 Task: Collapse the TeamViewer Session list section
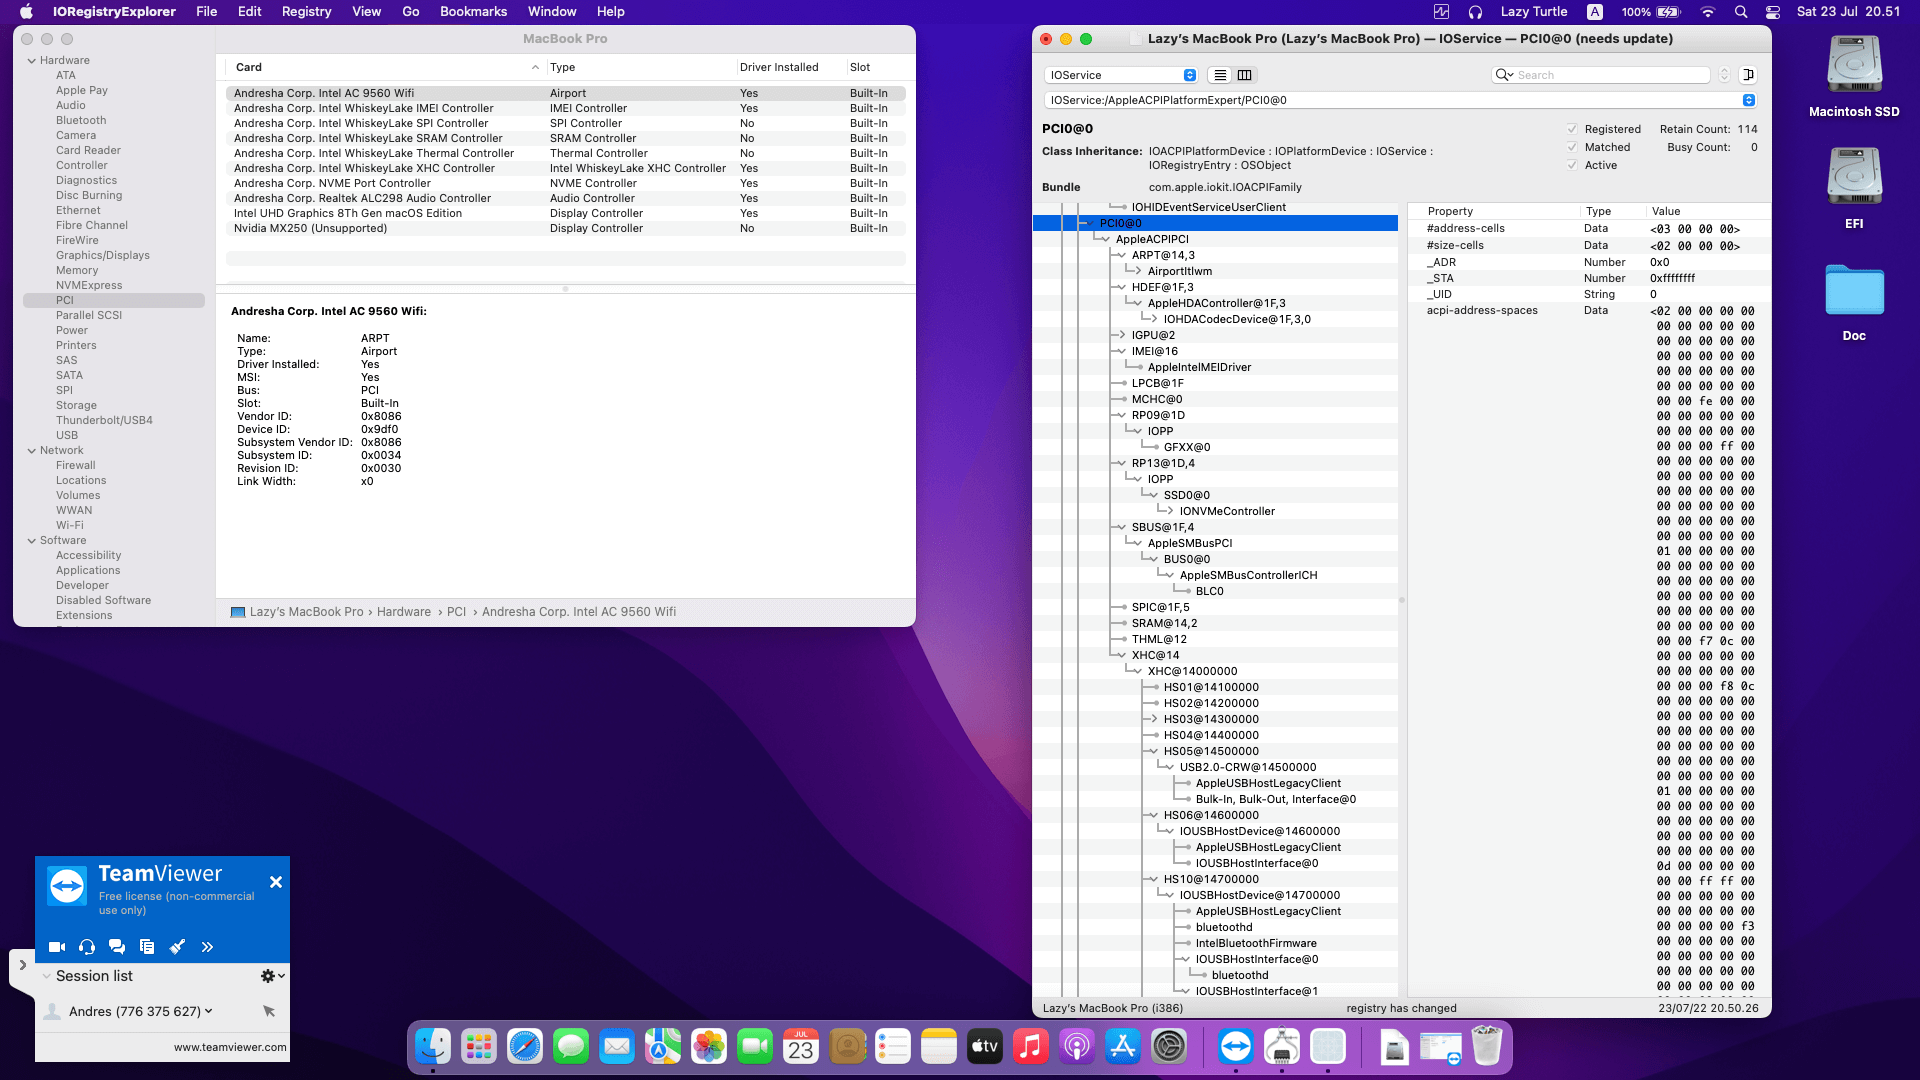(x=47, y=976)
